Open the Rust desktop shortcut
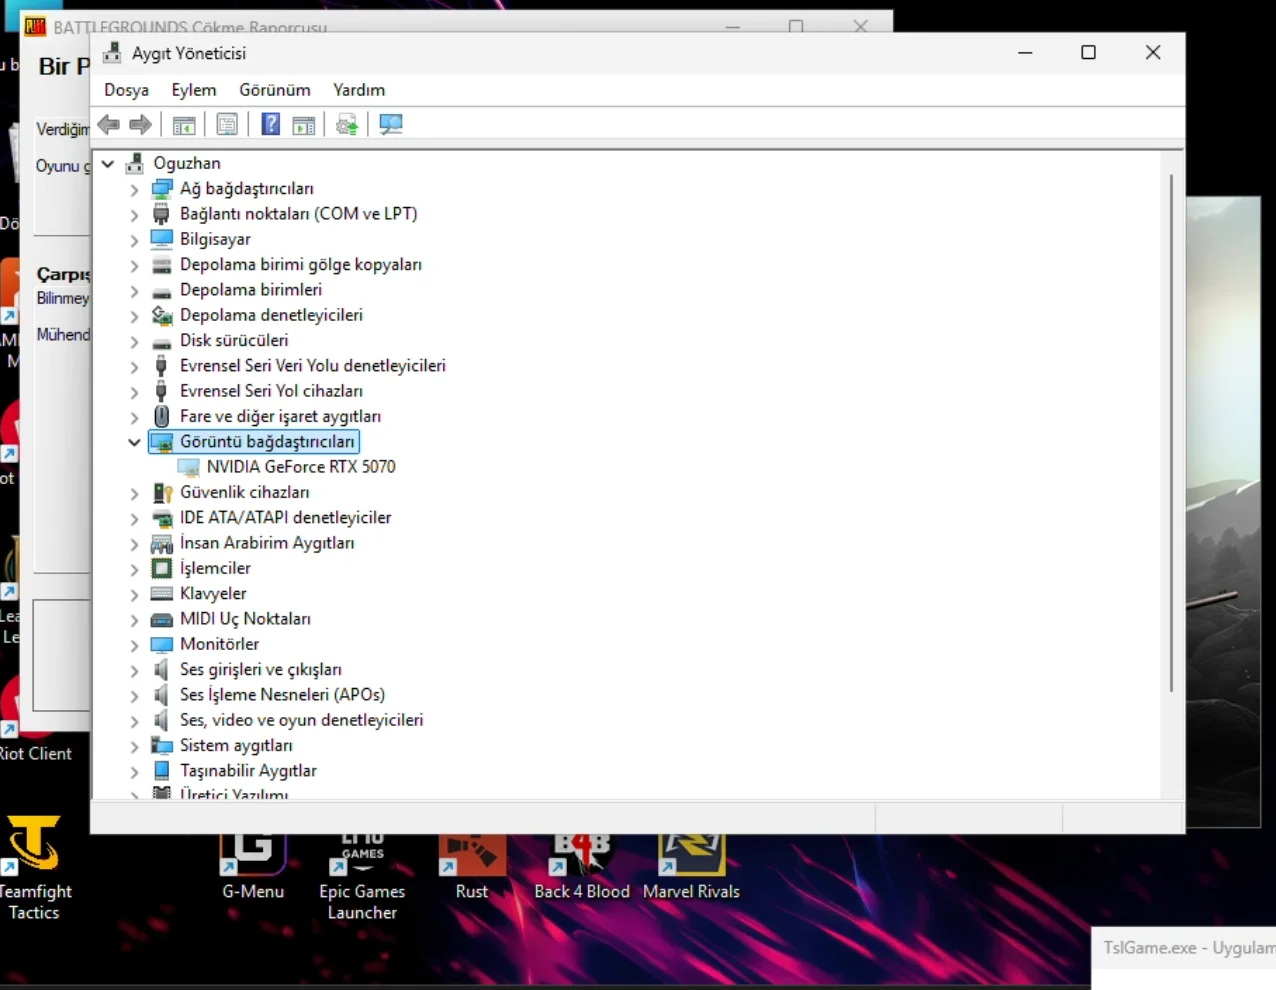The height and width of the screenshot is (990, 1276). 472,869
